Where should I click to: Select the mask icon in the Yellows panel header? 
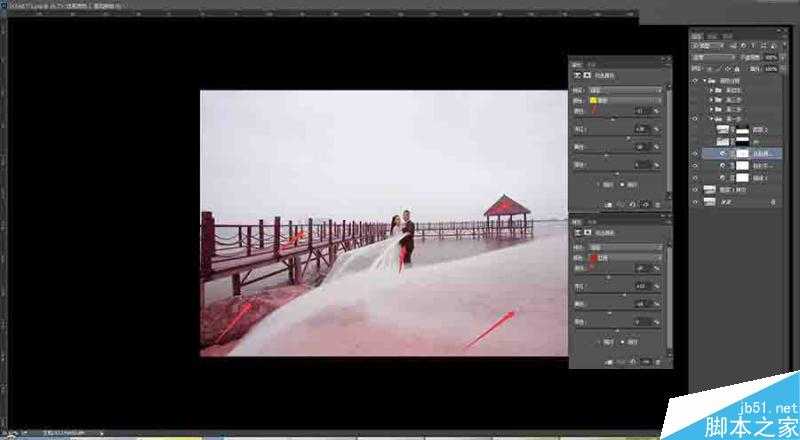[587, 74]
